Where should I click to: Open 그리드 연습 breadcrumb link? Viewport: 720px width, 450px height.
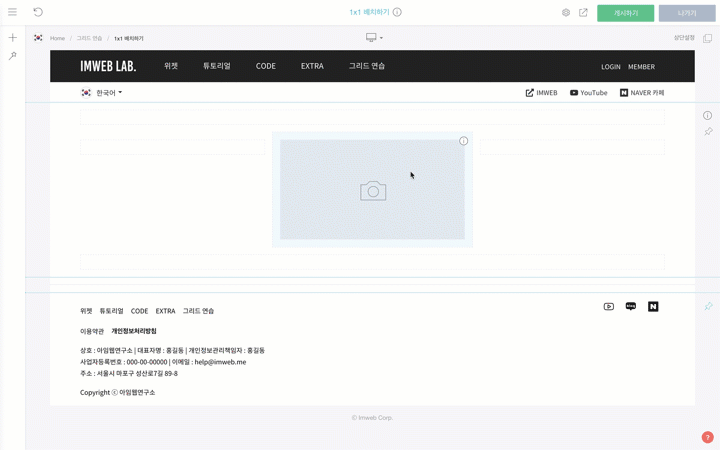(89, 38)
